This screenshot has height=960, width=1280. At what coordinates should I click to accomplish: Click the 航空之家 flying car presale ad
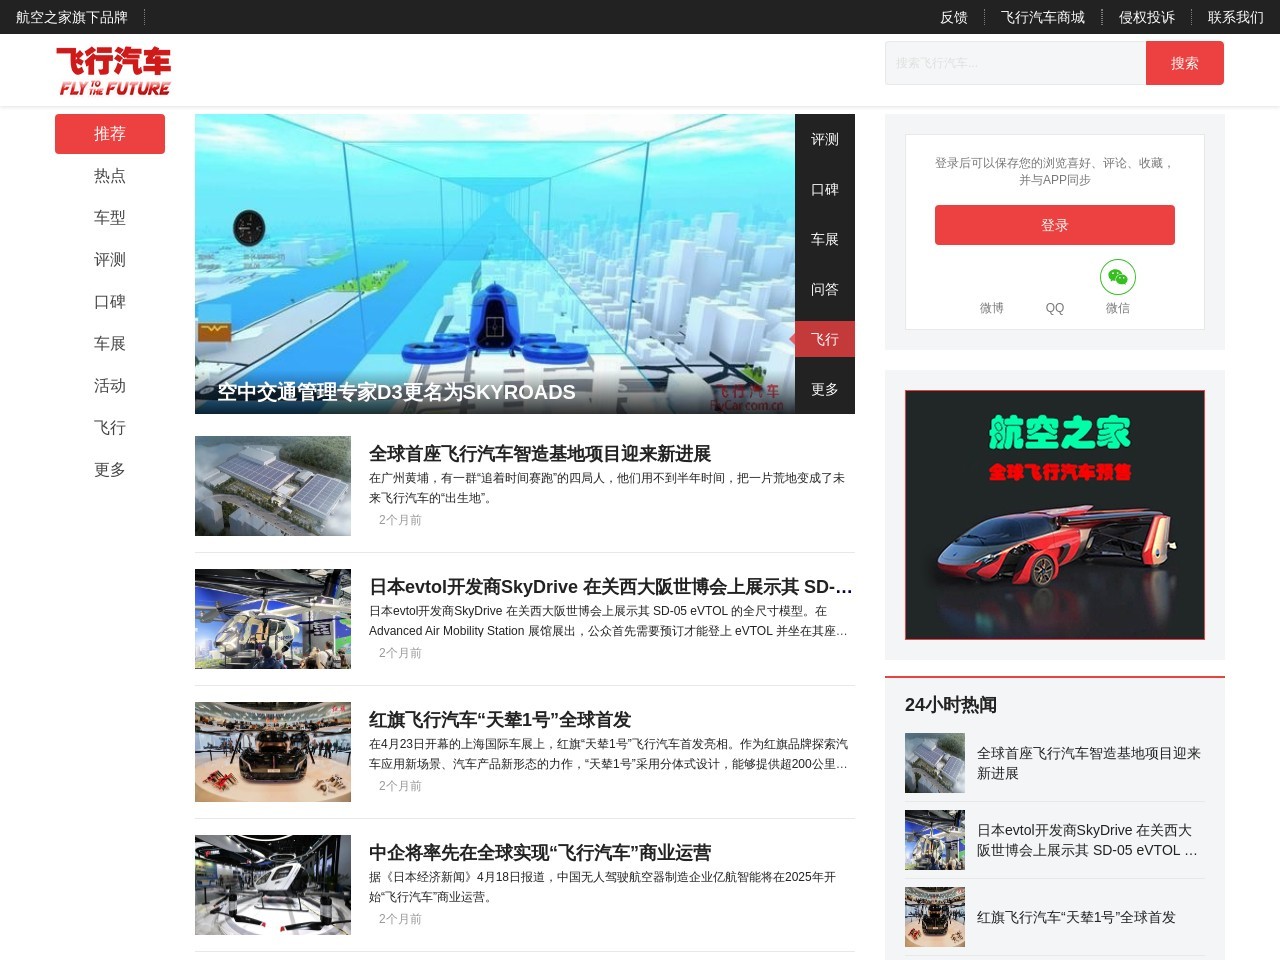1055,515
